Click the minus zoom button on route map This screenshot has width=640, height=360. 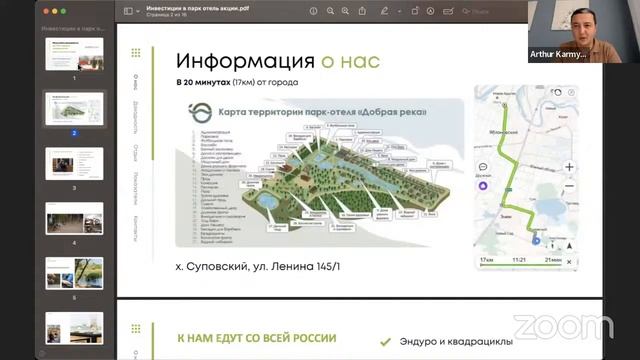click(569, 186)
